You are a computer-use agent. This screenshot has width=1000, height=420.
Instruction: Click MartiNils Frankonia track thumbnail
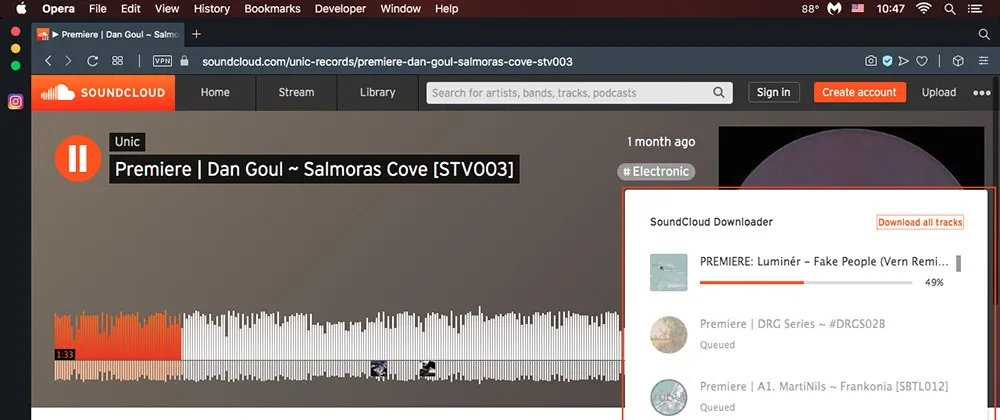(x=668, y=397)
